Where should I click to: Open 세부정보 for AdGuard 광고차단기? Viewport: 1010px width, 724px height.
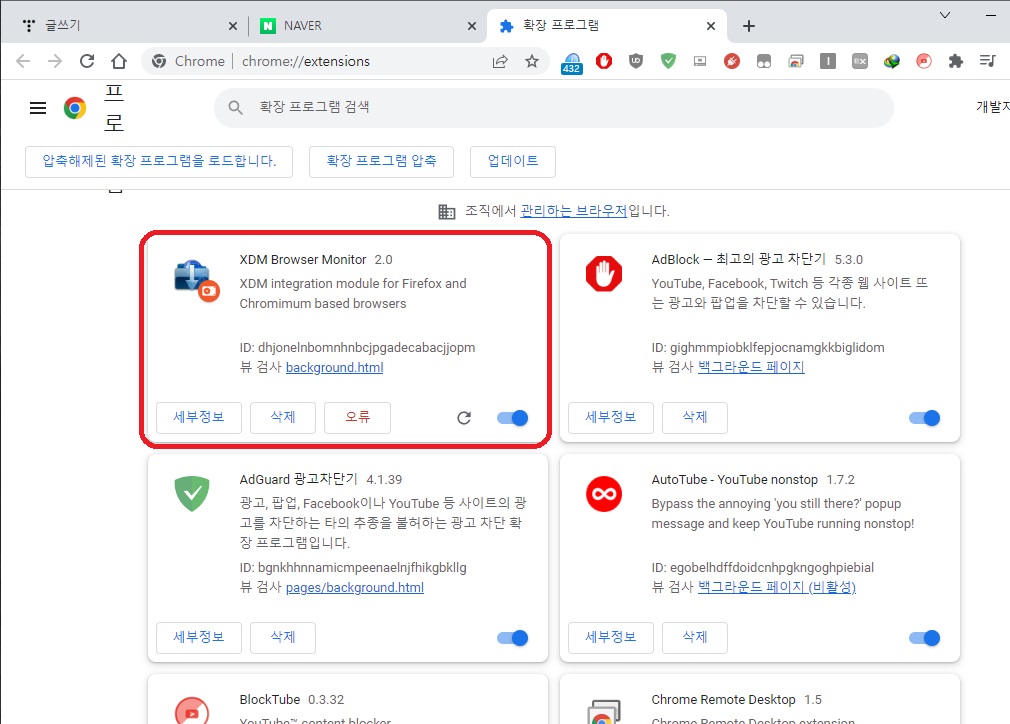point(199,638)
